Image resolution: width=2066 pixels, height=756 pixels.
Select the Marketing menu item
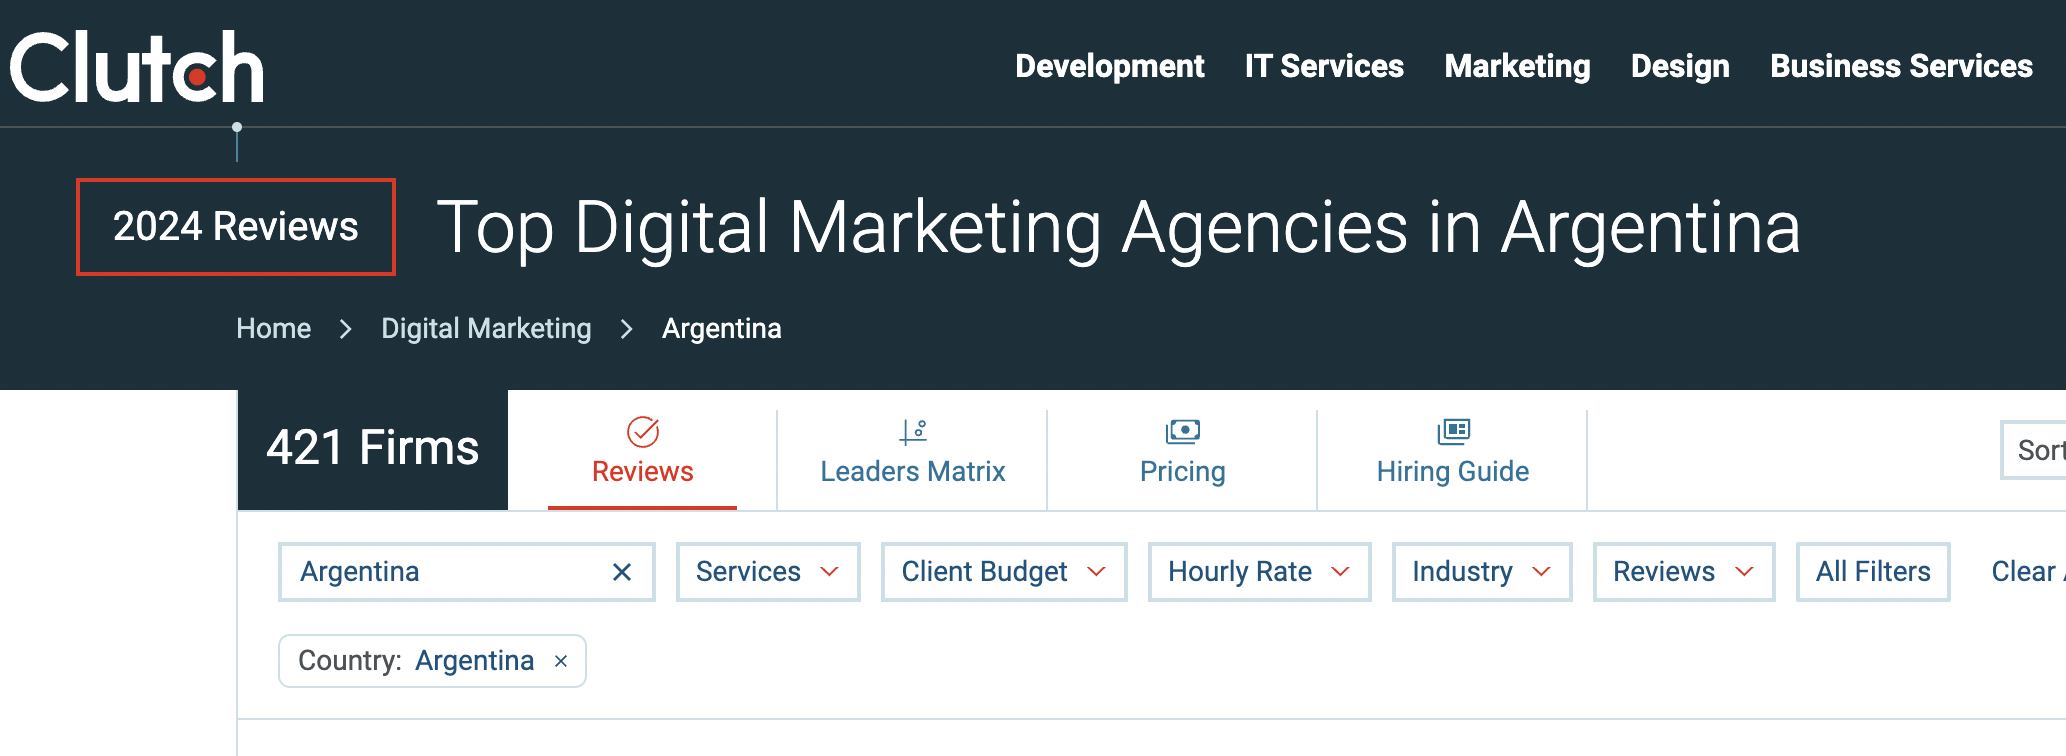tap(1517, 66)
